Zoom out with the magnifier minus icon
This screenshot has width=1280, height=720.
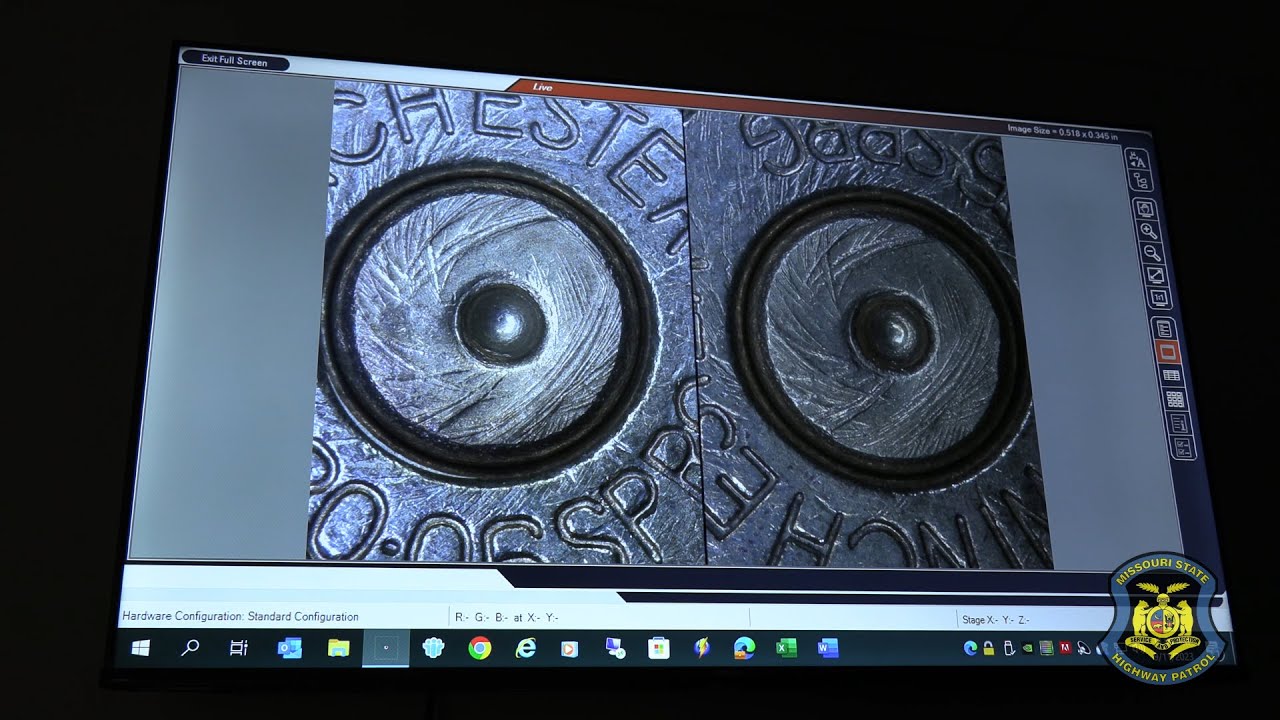pos(1152,253)
